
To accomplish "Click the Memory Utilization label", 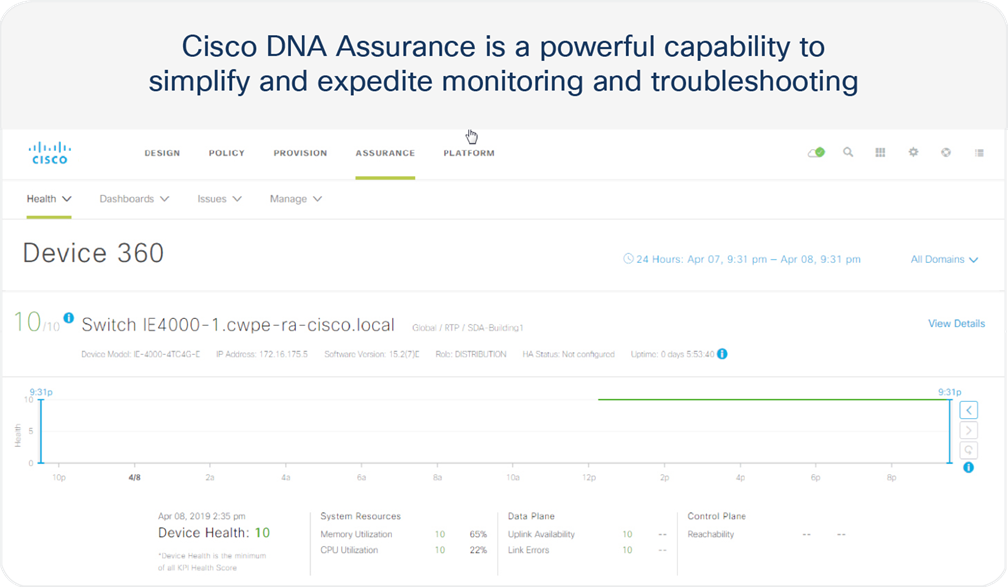I will pos(356,534).
